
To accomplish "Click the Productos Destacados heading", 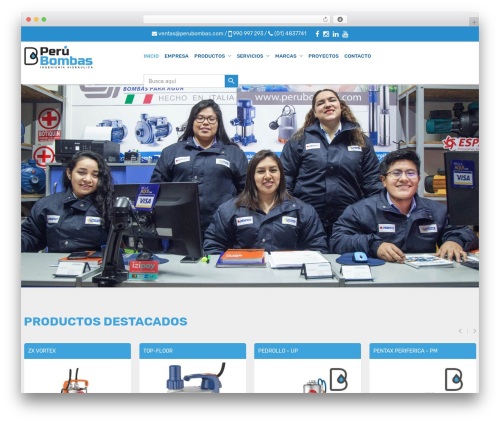I will 106,321.
